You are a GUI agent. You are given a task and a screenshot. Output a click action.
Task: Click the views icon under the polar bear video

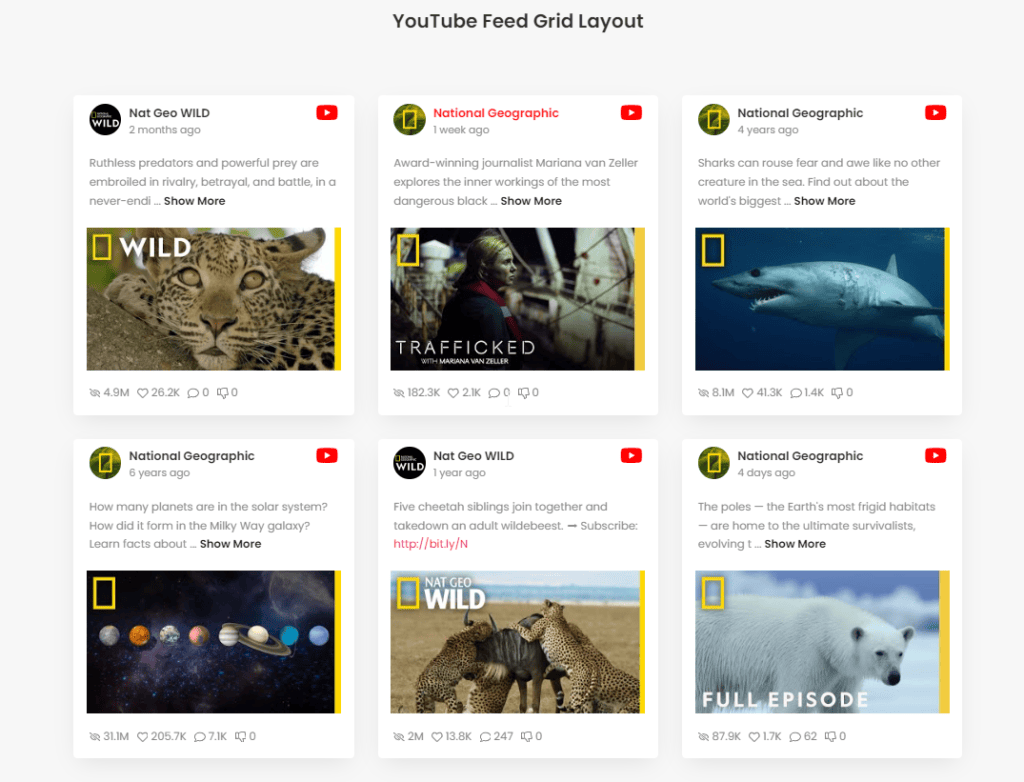coord(703,736)
